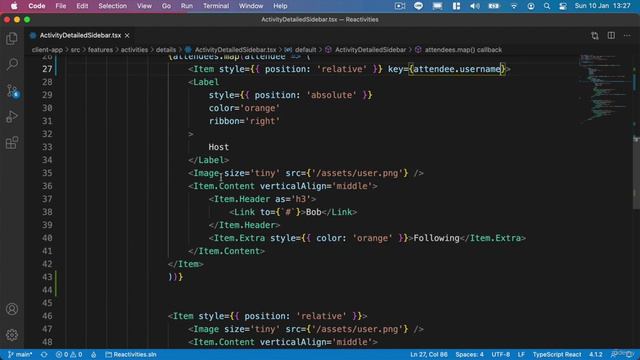640x360 pixels.
Task: Click the client-app breadcrumb
Action: tap(47, 50)
